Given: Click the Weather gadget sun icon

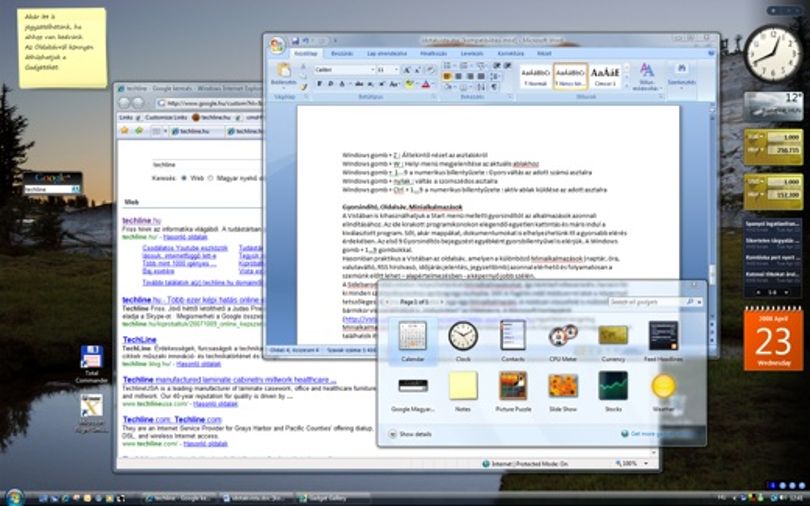Looking at the screenshot, I should point(663,386).
